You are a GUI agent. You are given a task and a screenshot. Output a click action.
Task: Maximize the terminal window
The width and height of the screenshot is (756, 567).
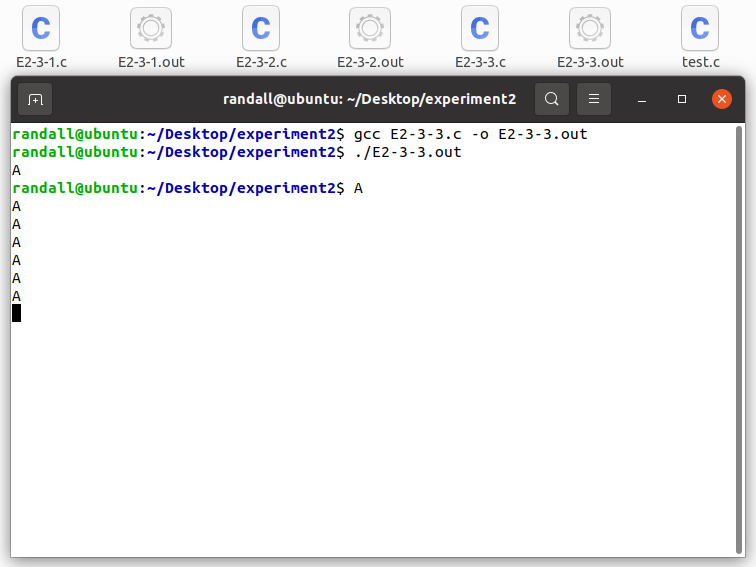coord(682,100)
